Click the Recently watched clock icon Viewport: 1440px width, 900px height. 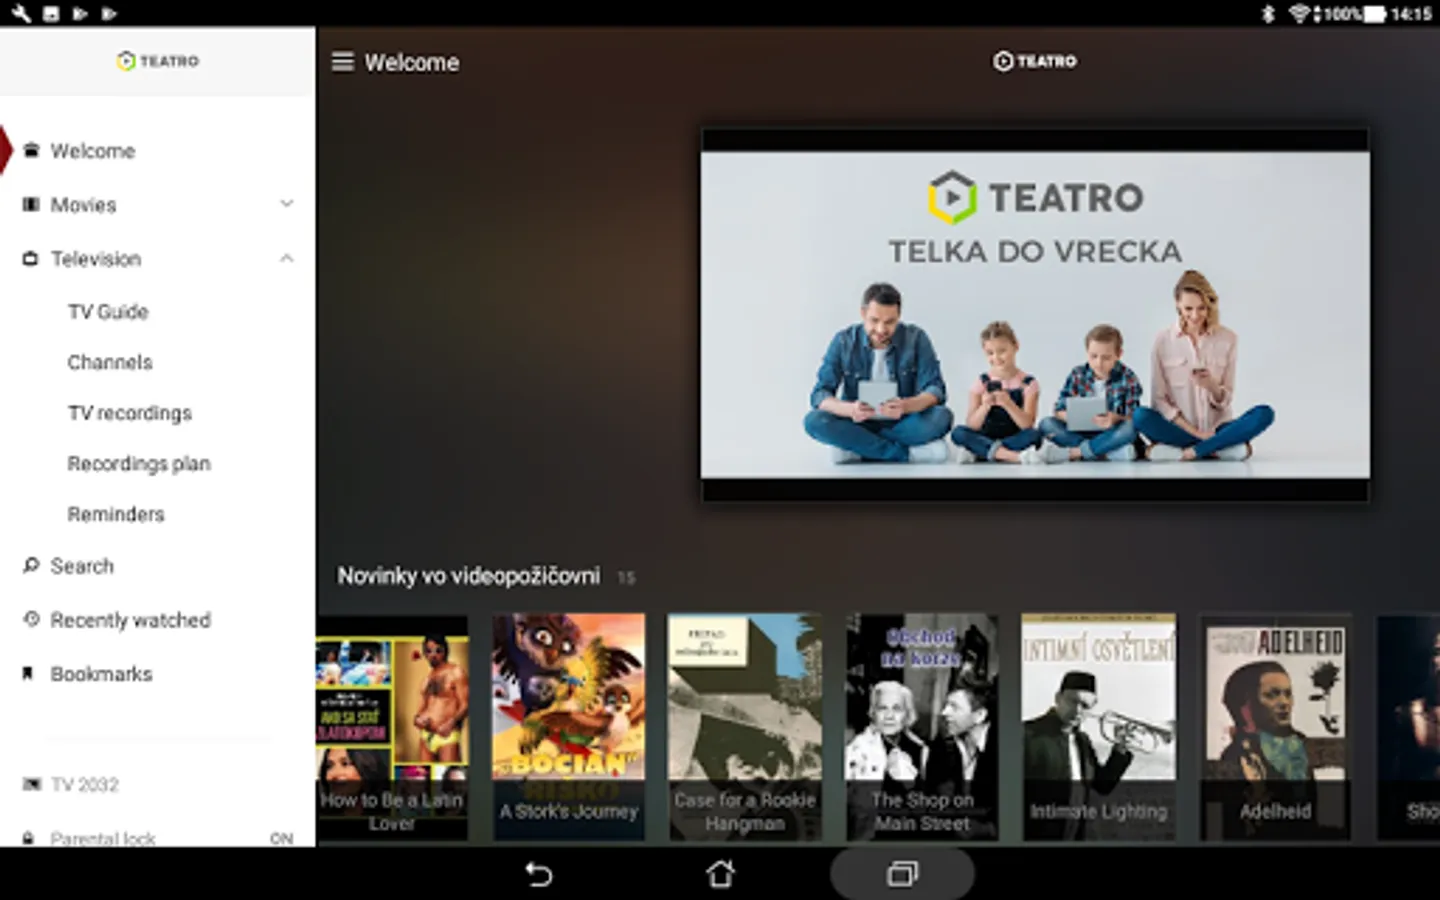[x=31, y=620]
